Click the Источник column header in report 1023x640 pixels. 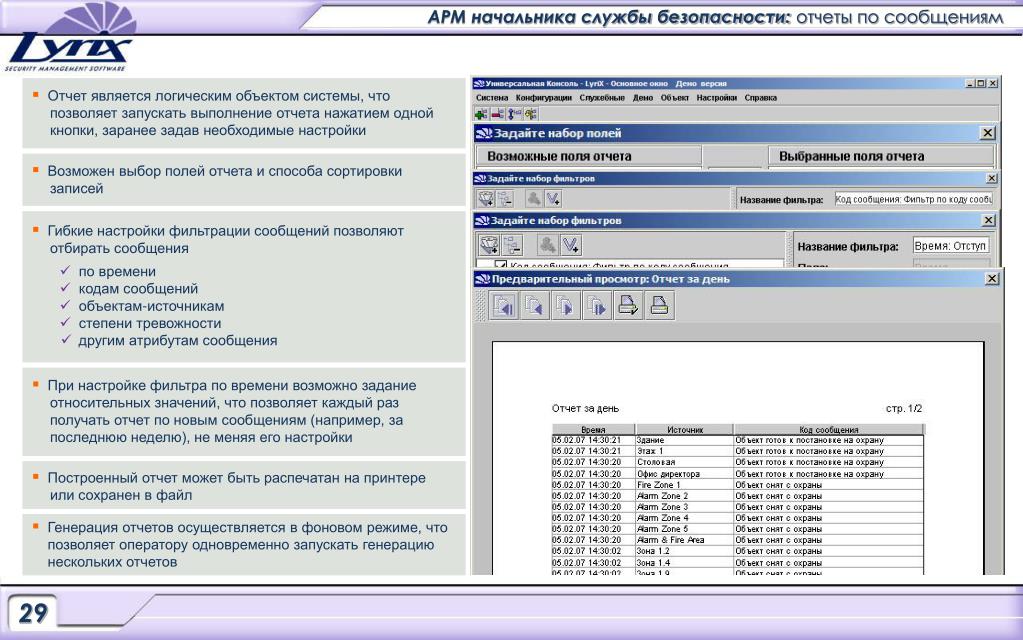coord(685,429)
